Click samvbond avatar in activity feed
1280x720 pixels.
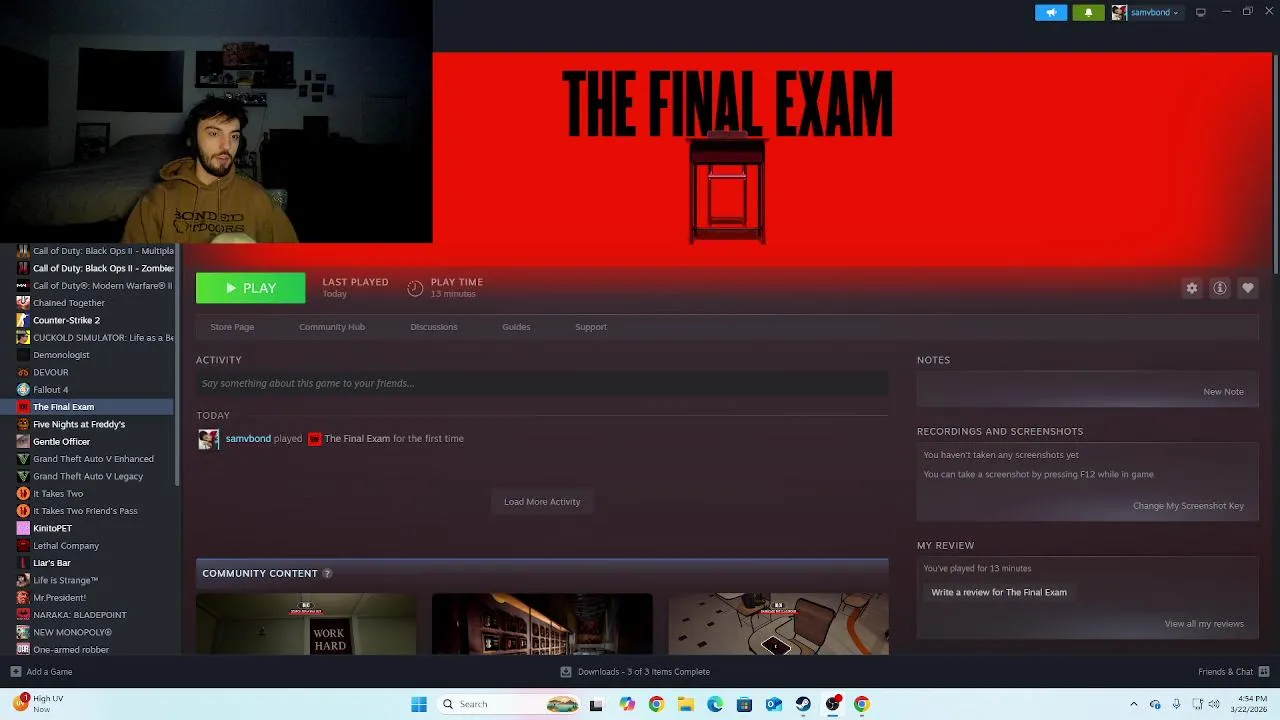[x=208, y=439]
